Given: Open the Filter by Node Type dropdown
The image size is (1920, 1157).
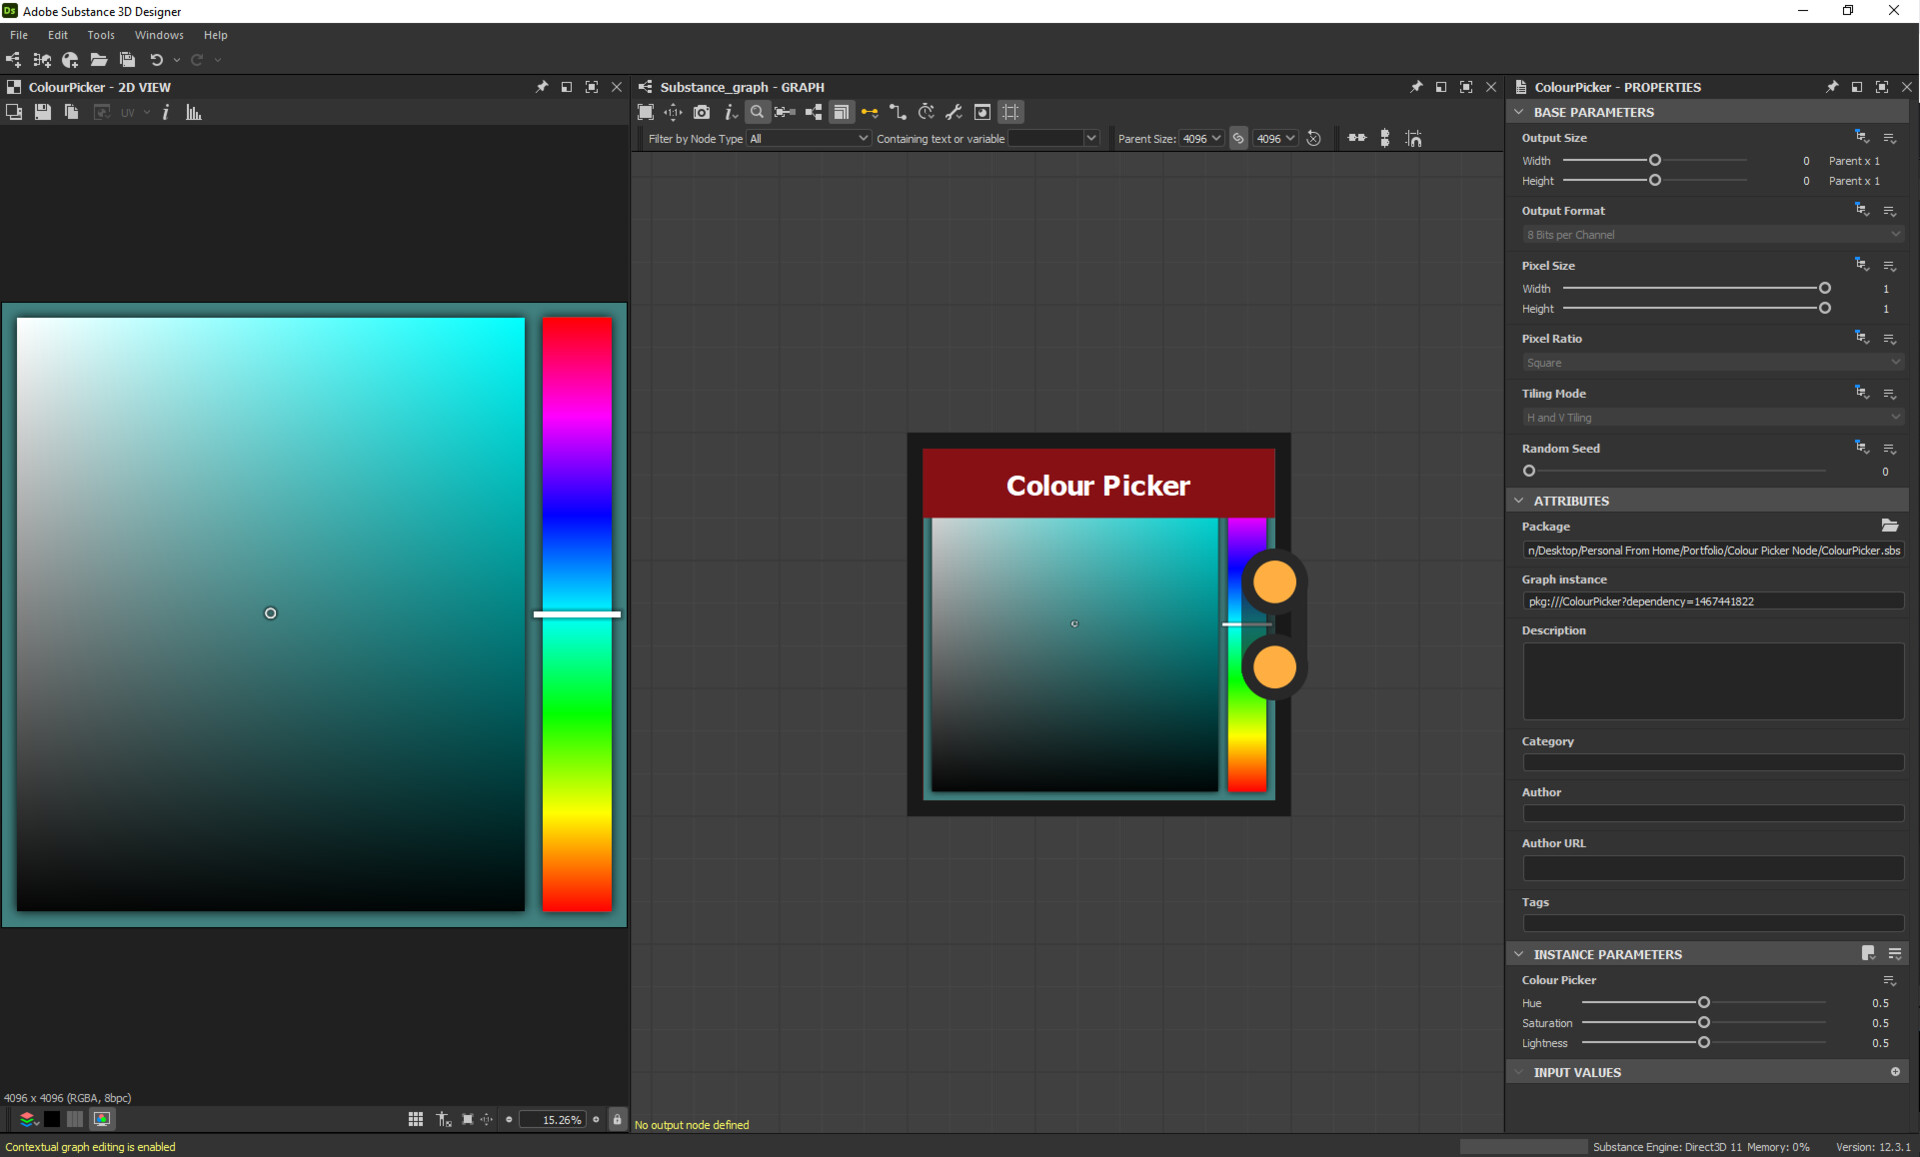Looking at the screenshot, I should [x=808, y=138].
